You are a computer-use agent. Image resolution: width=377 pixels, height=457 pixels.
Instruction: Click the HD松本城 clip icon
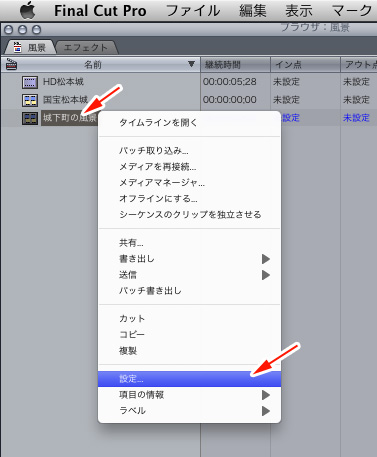[30, 82]
